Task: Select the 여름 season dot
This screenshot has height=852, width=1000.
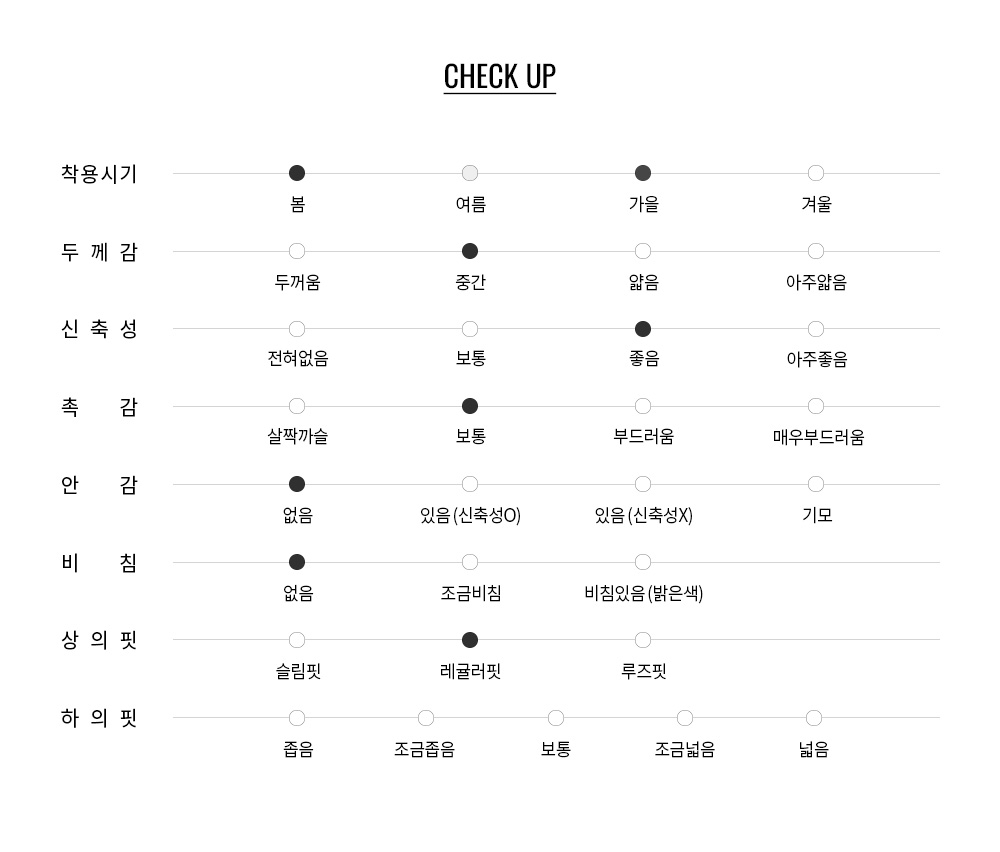Action: click(470, 173)
